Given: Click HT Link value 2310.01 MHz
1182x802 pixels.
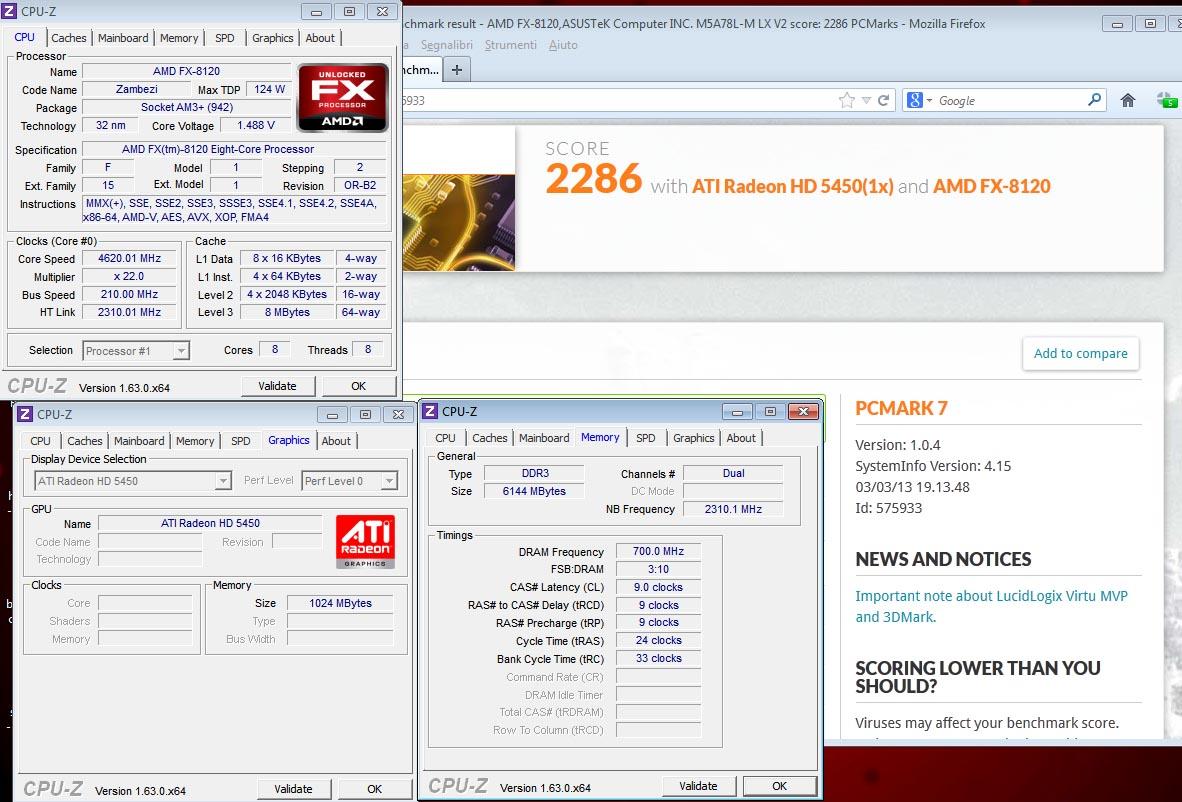Looking at the screenshot, I should pyautogui.click(x=129, y=312).
